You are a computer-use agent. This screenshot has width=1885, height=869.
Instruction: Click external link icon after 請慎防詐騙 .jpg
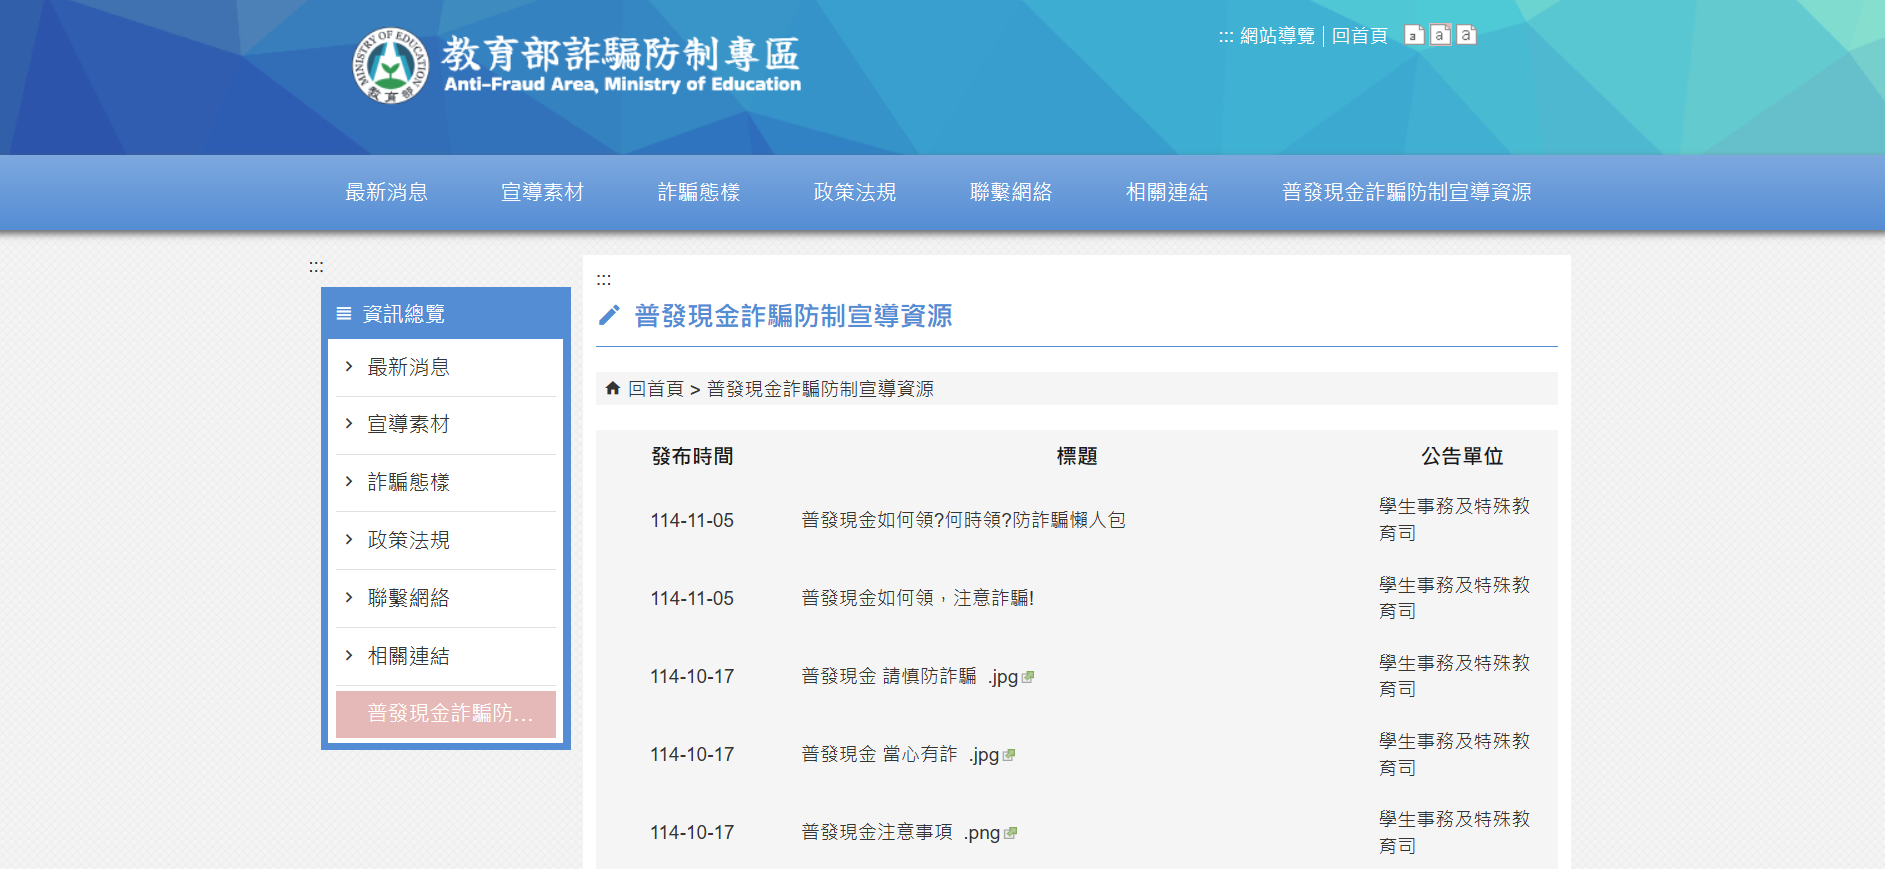[1028, 677]
